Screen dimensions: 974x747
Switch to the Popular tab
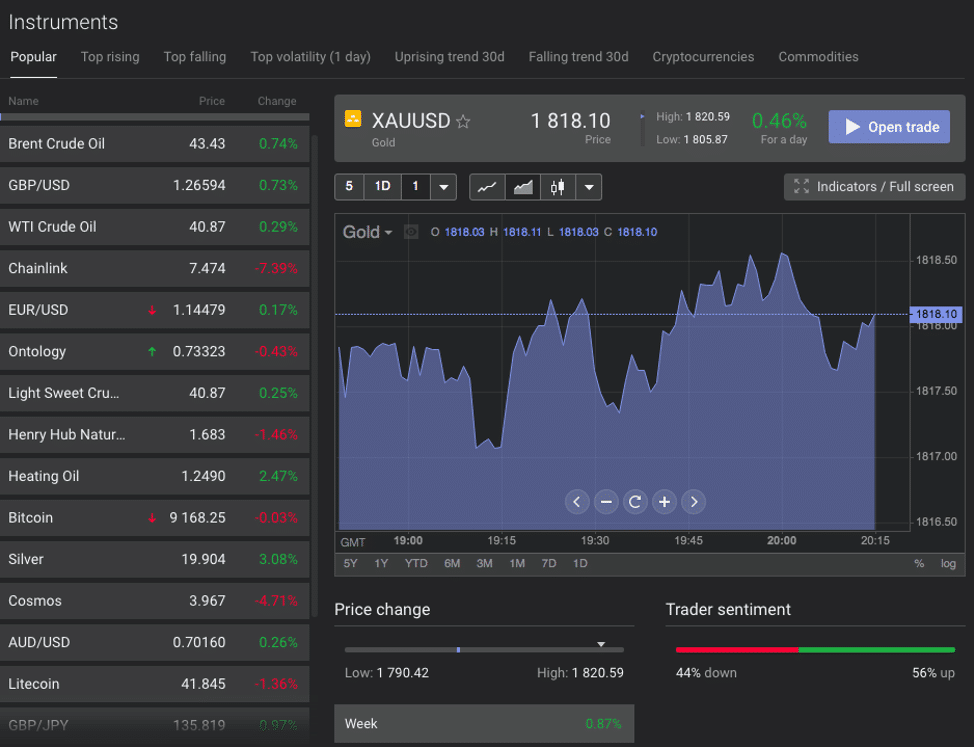point(34,57)
